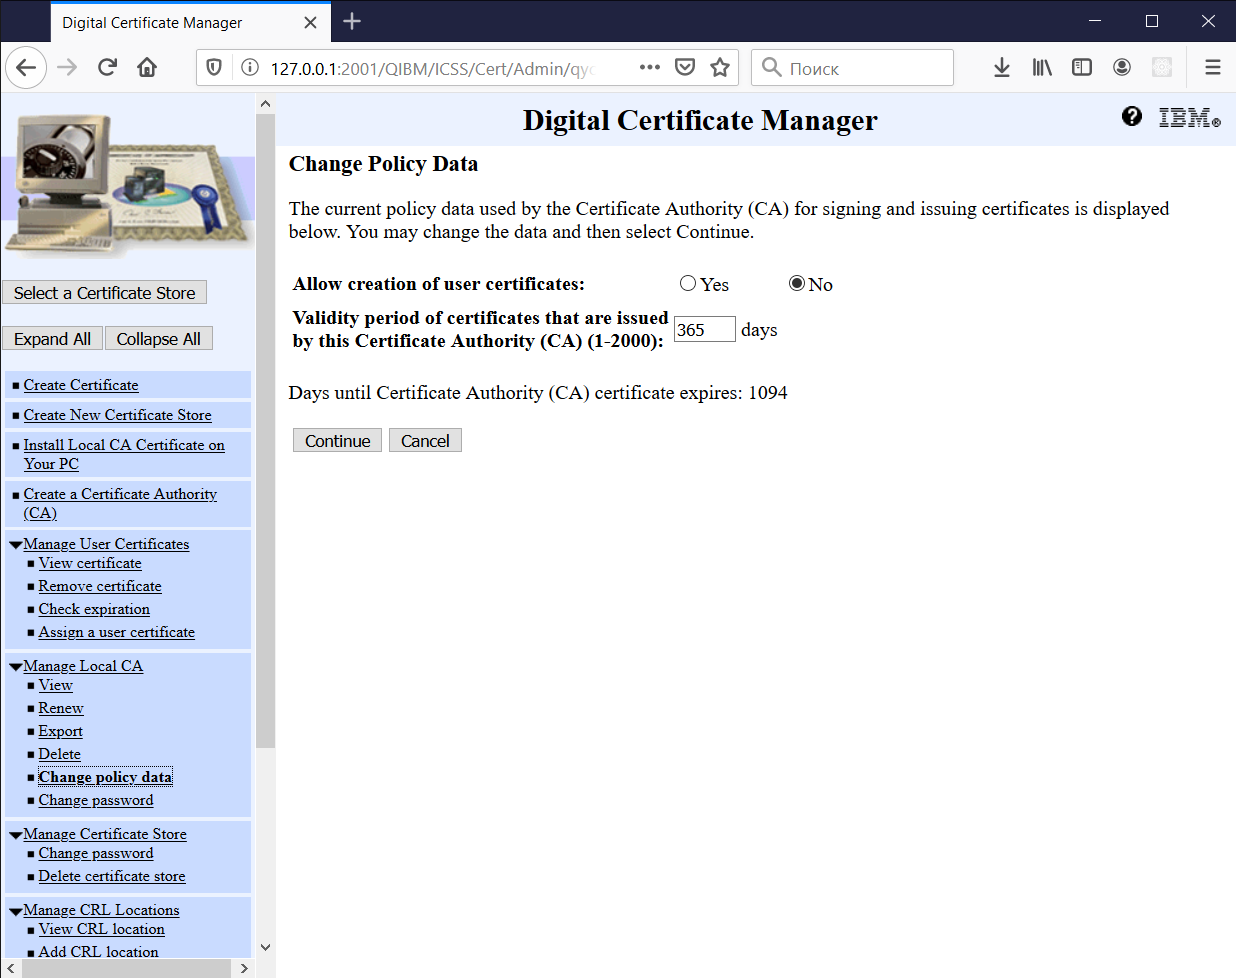Close the Digital Certificate Manager tab
1236x978 pixels.
click(310, 22)
